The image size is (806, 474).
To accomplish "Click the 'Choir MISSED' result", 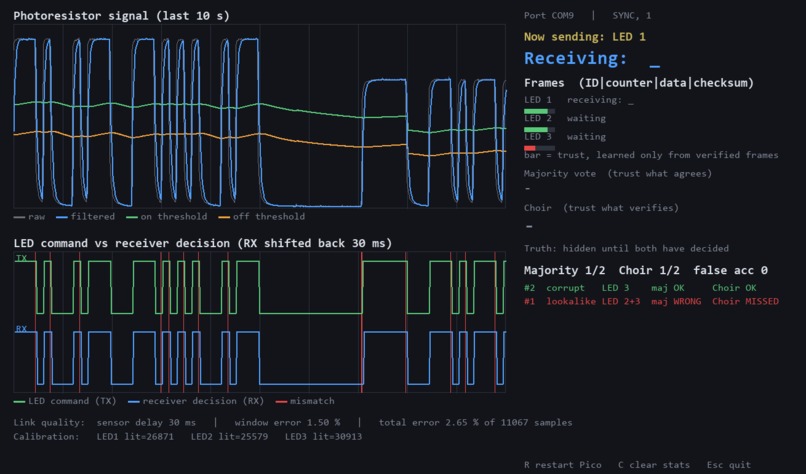I will 745,301.
